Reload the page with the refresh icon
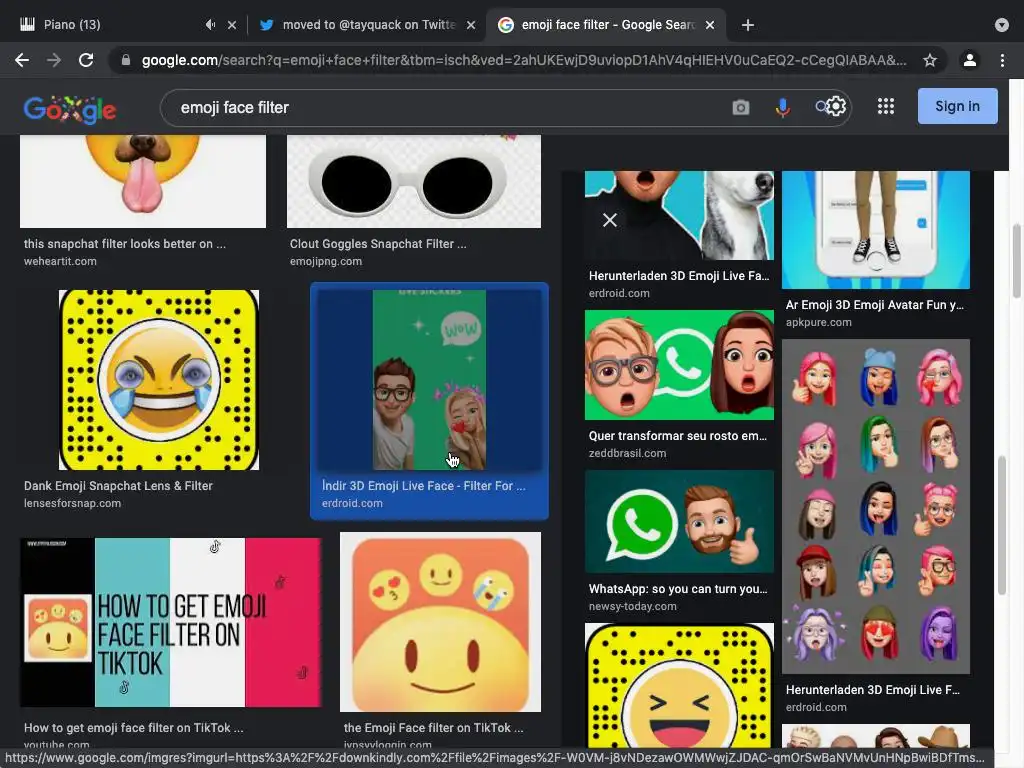The height and width of the screenshot is (768, 1024). [86, 60]
